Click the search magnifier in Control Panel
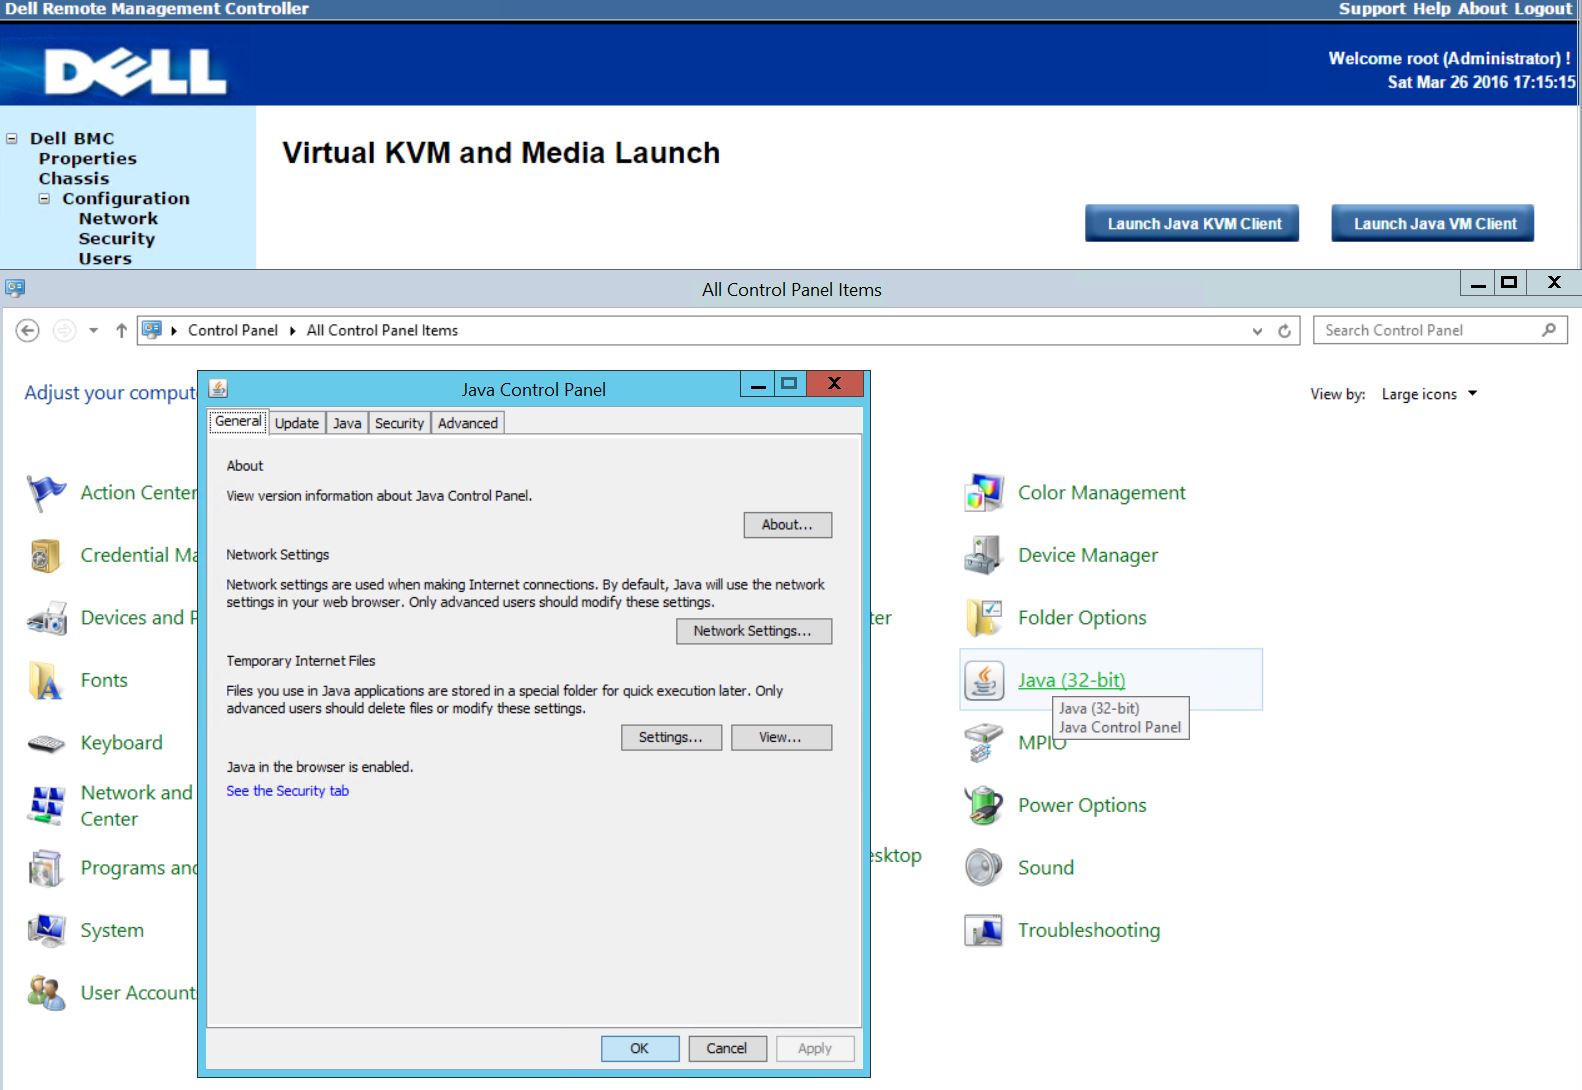The height and width of the screenshot is (1090, 1582). tap(1549, 330)
